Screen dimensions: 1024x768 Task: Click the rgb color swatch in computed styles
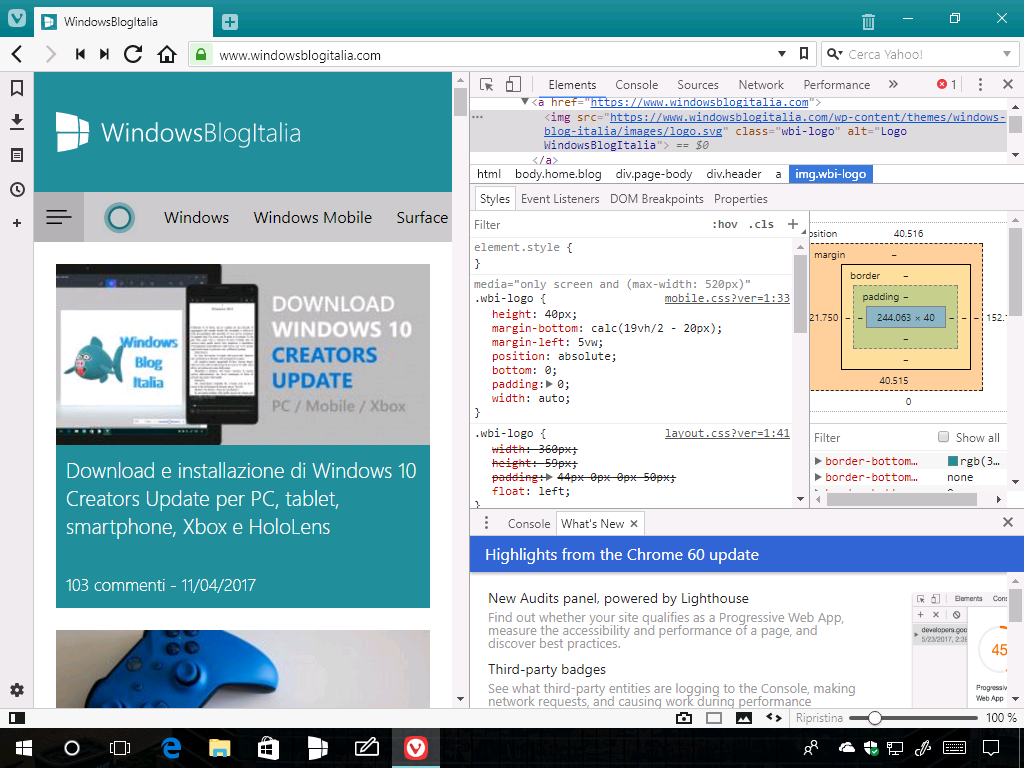pyautogui.click(x=953, y=461)
